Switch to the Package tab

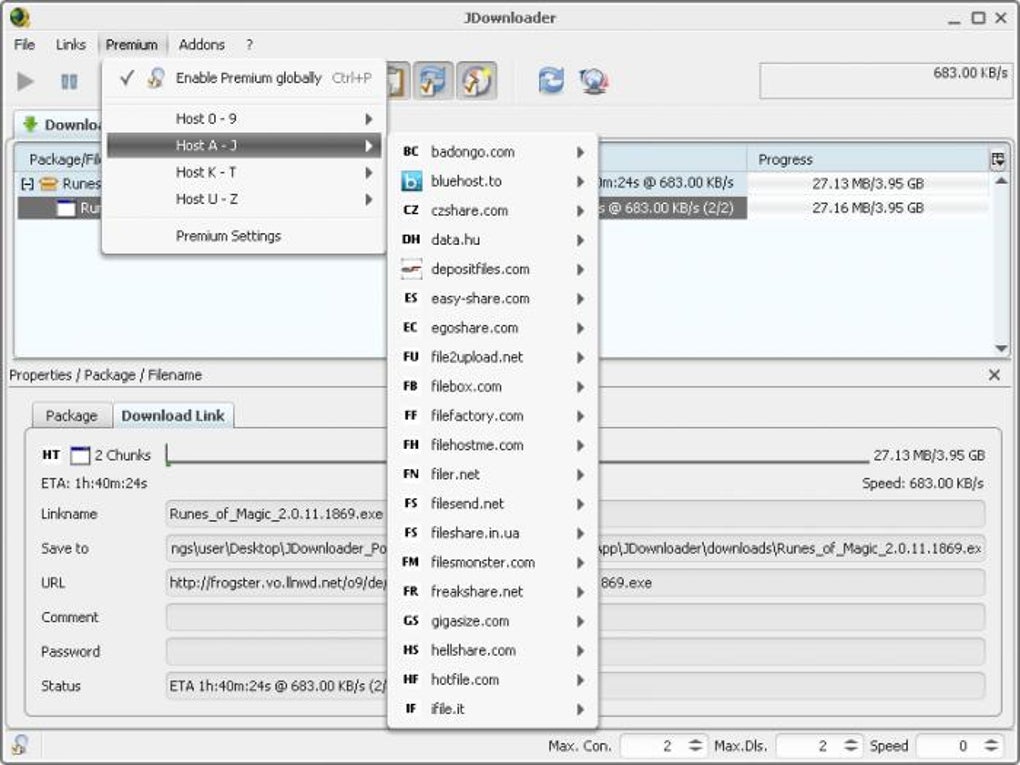(72, 416)
